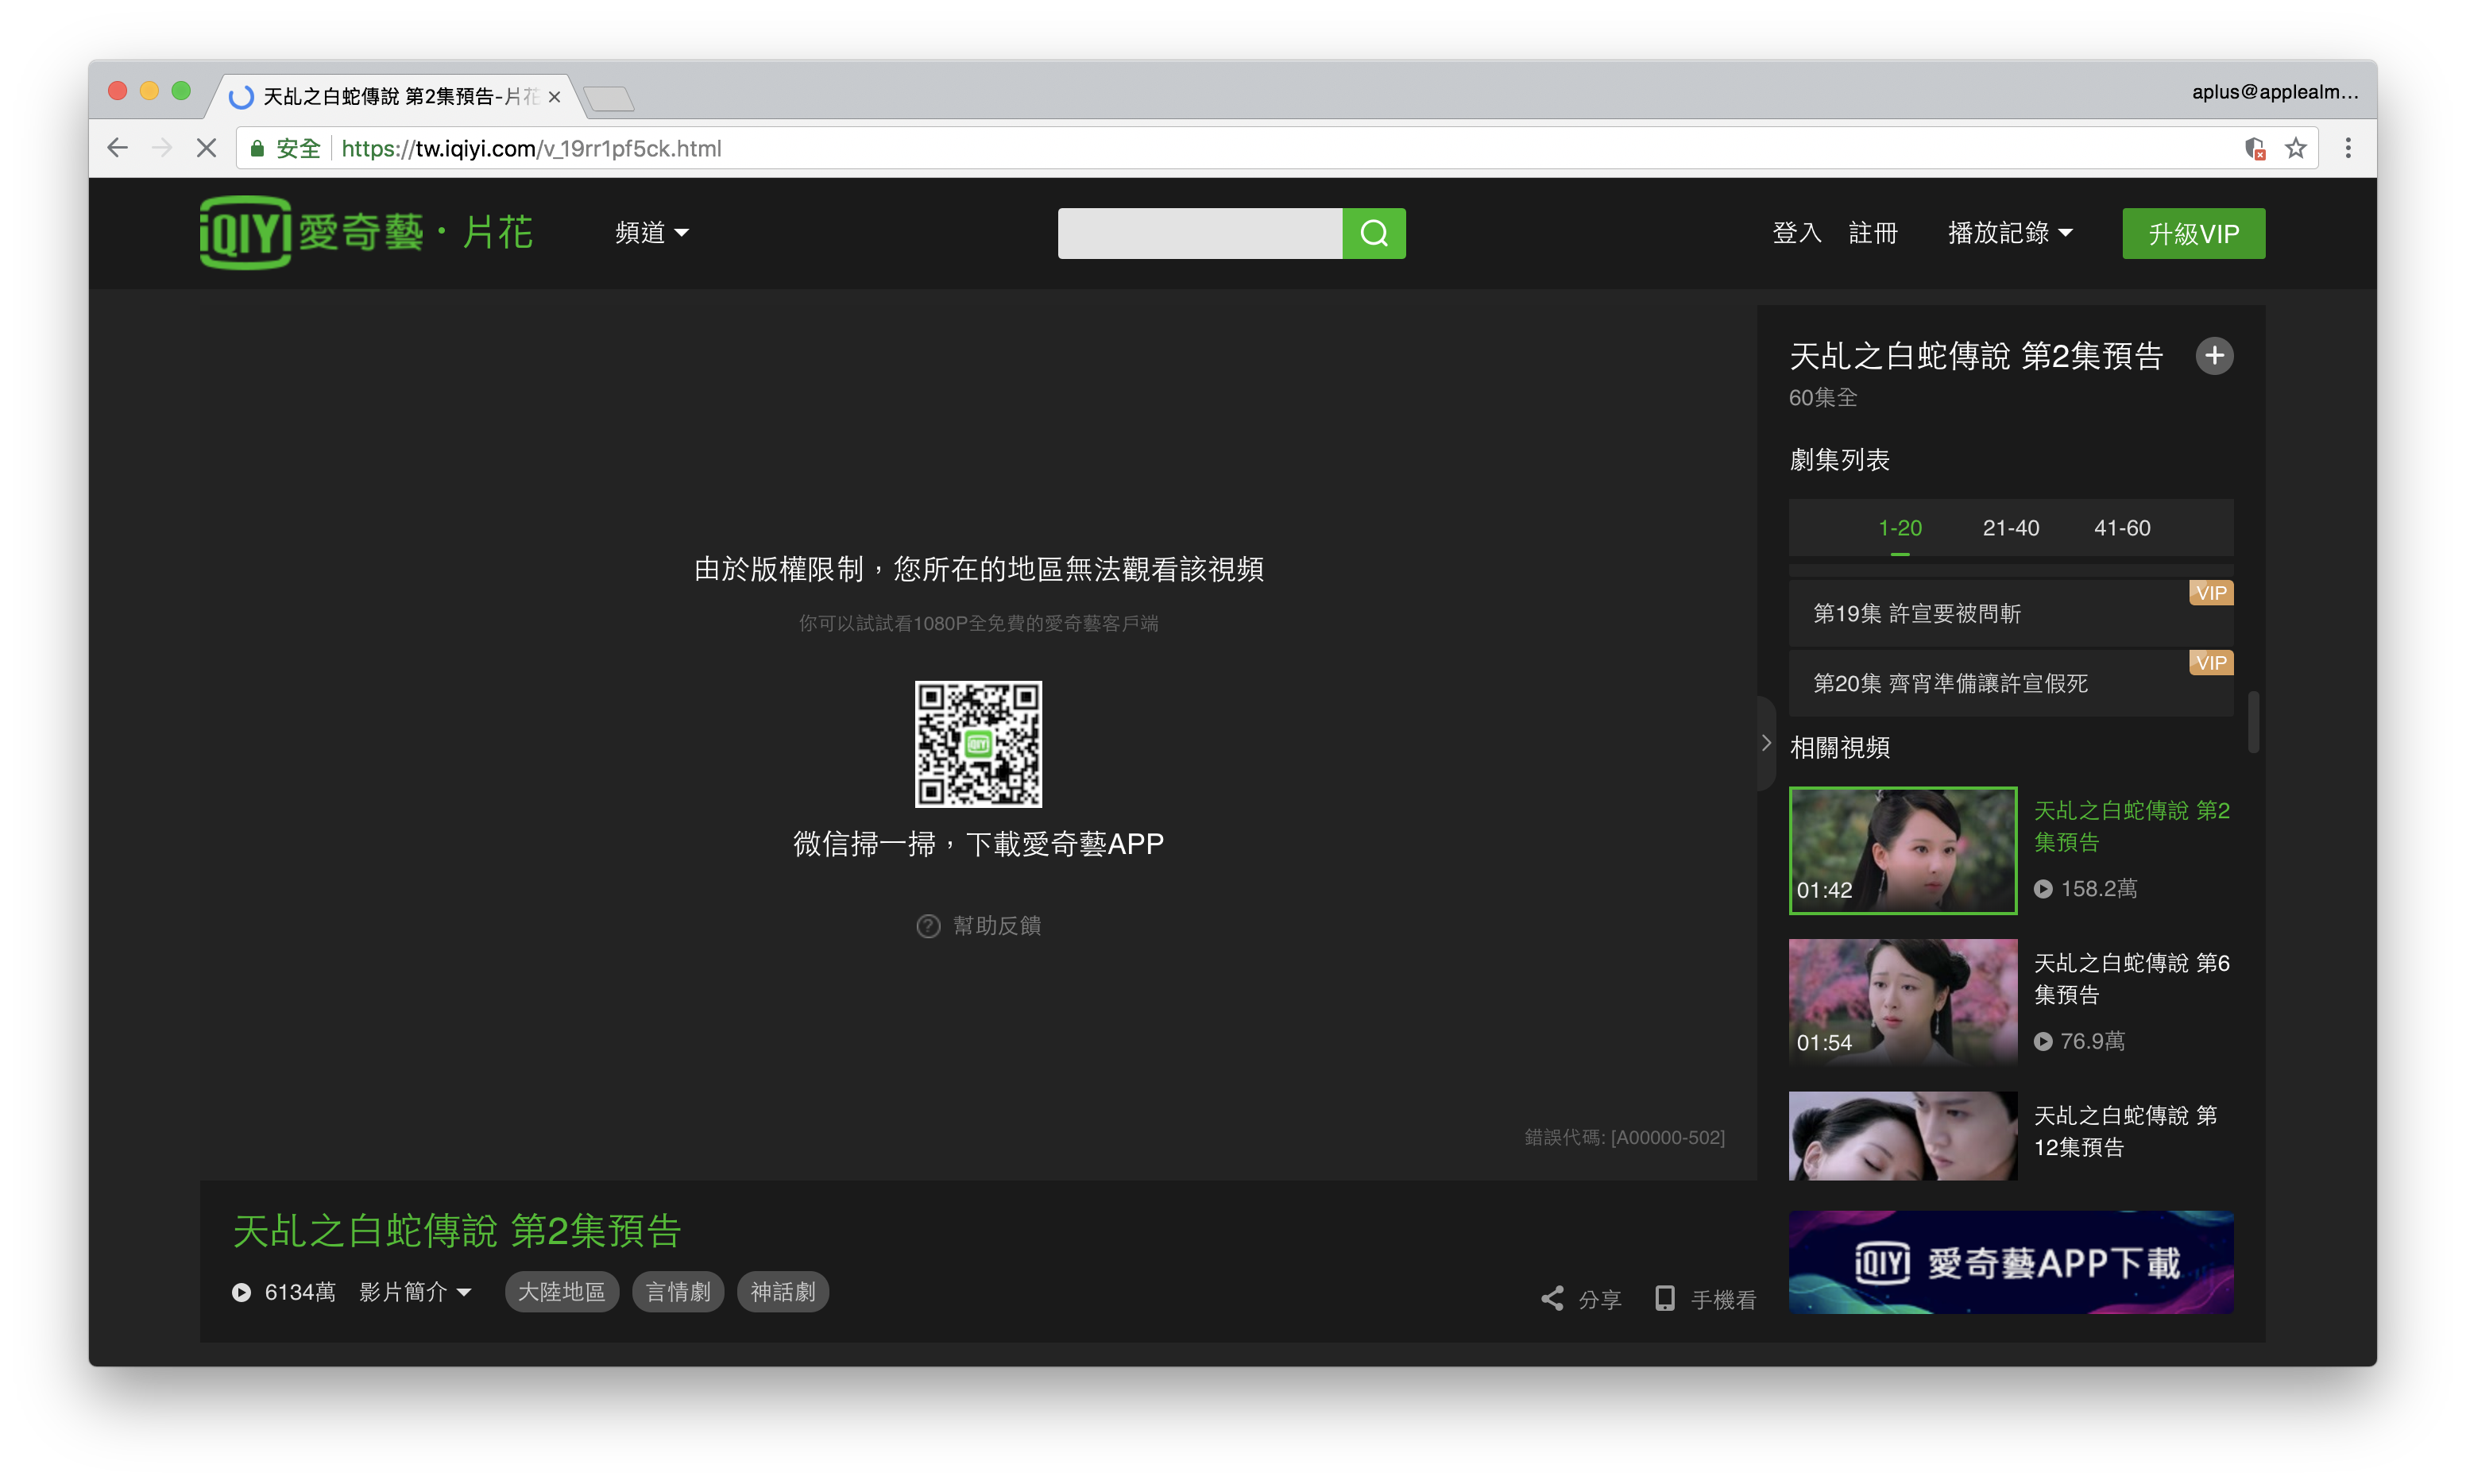Viewport: 2466px width, 1484px height.
Task: Open the Chrome three-dot menu
Action: (x=2348, y=148)
